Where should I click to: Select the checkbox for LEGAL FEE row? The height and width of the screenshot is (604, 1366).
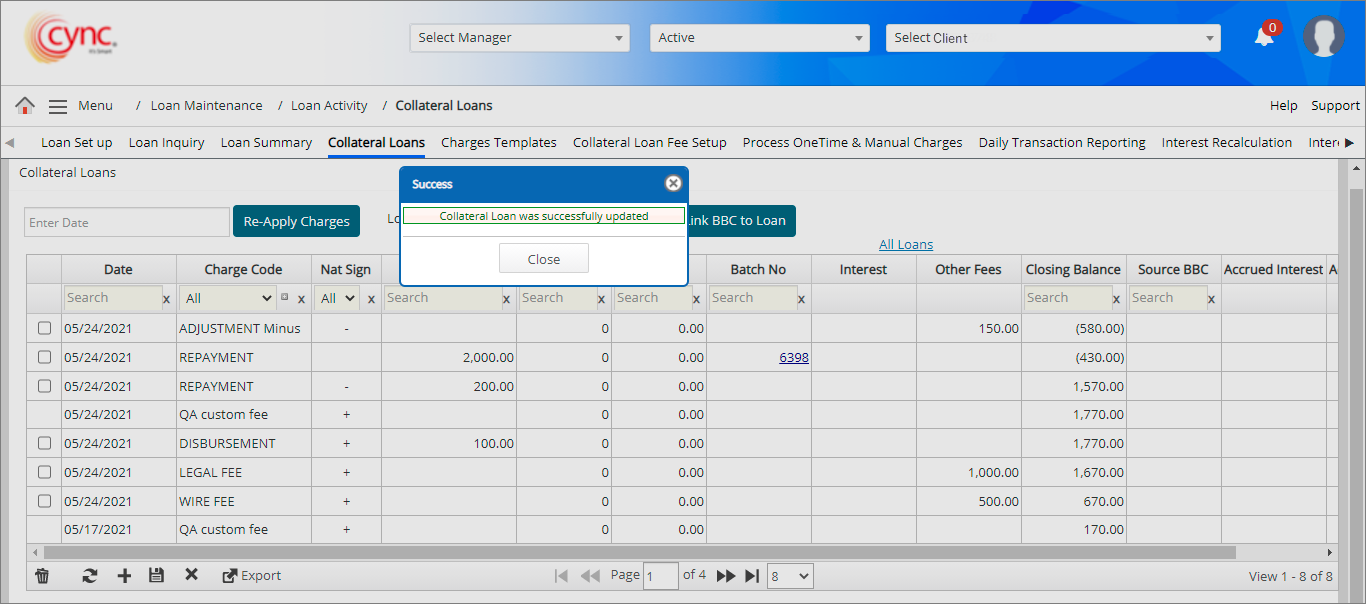(x=44, y=472)
